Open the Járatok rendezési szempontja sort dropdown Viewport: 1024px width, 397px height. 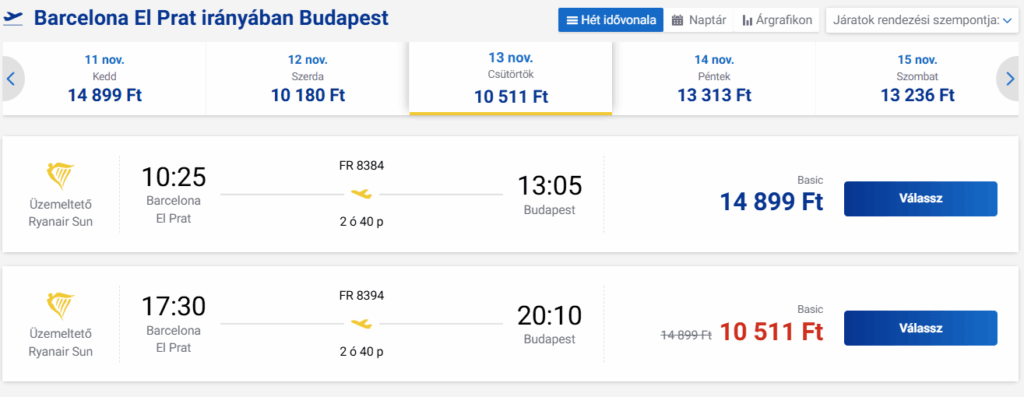(921, 20)
